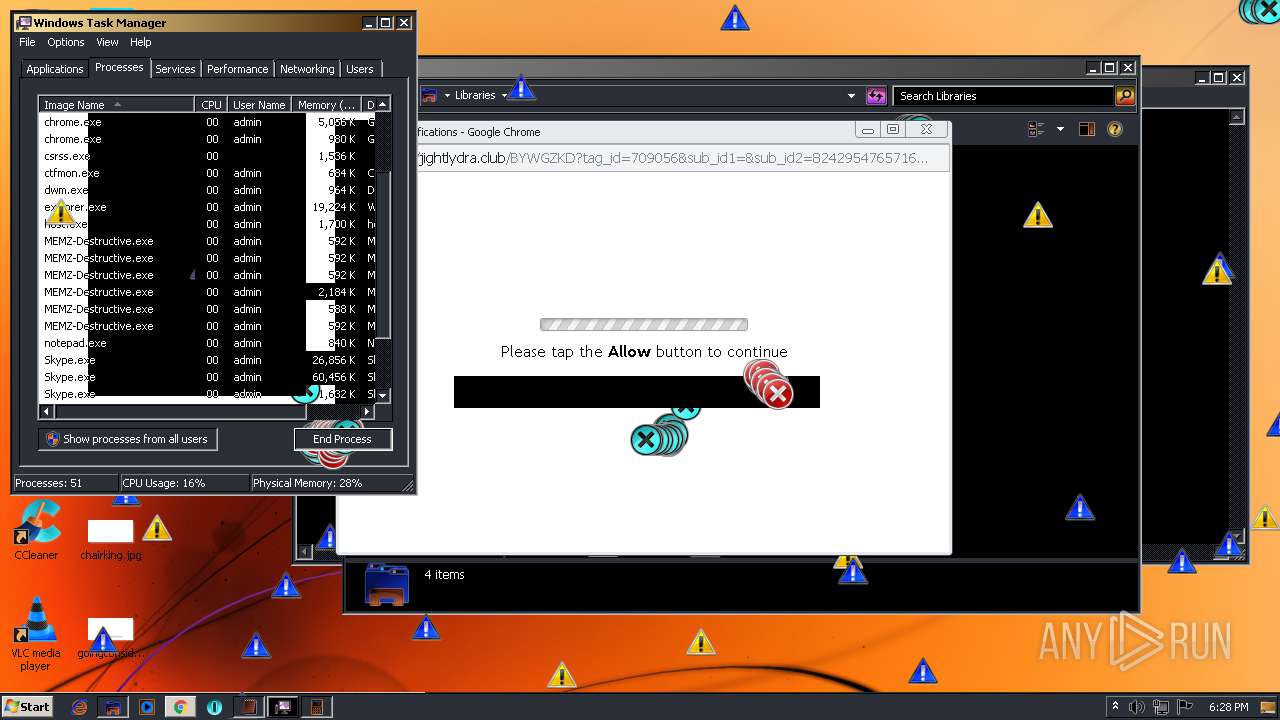
Task: Launch Windows Media Player from taskbar
Action: 147,707
